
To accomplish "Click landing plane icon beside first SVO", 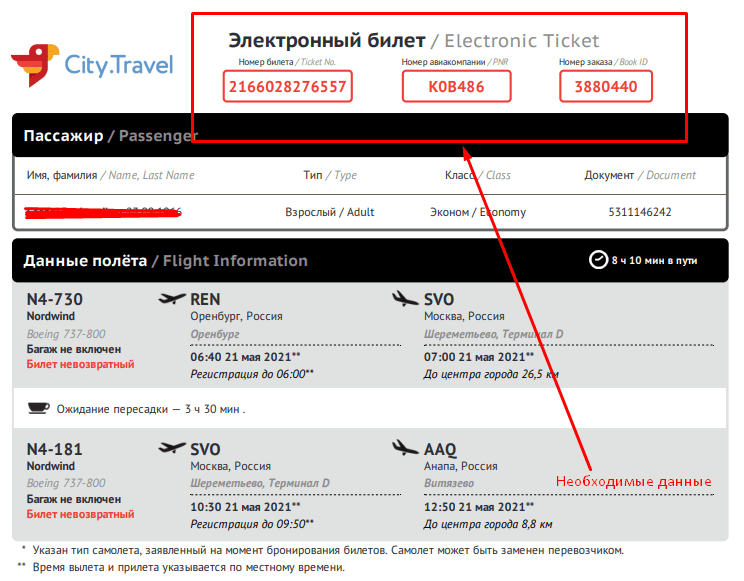I will coord(405,299).
